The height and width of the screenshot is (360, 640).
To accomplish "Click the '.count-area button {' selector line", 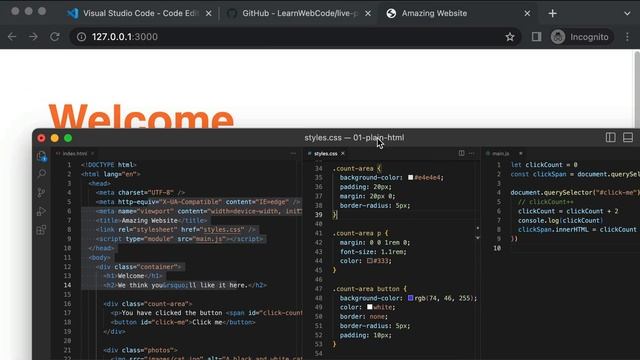I will (370, 289).
